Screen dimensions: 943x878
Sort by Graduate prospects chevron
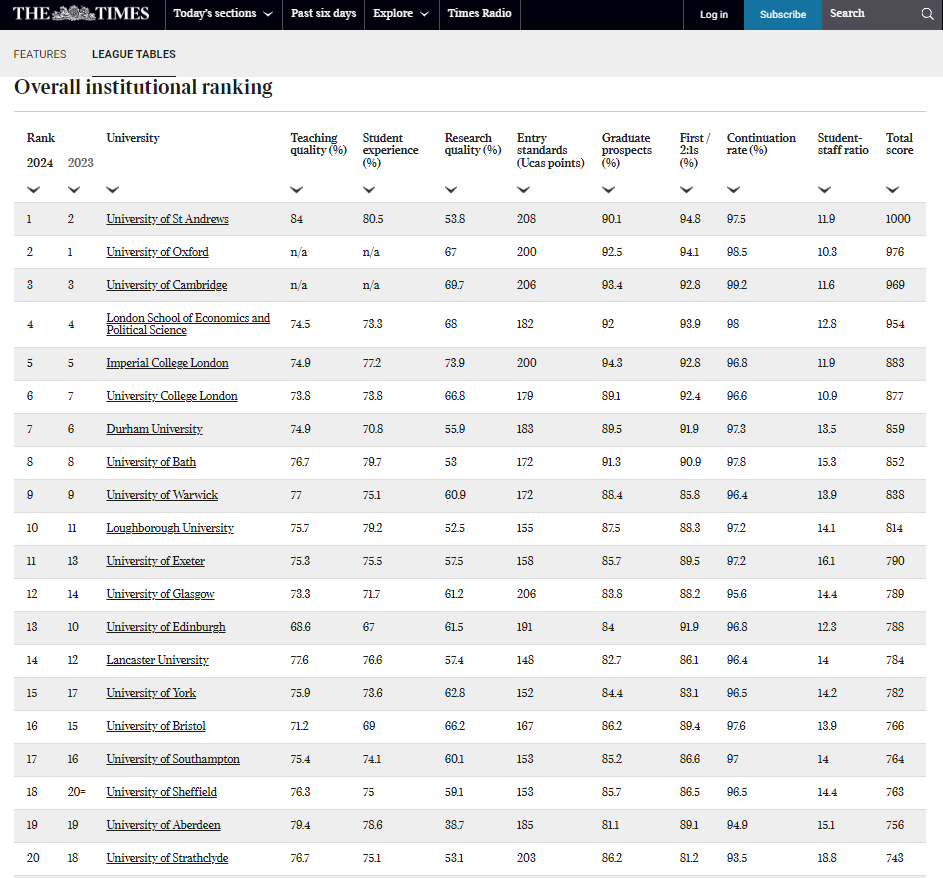[609, 189]
